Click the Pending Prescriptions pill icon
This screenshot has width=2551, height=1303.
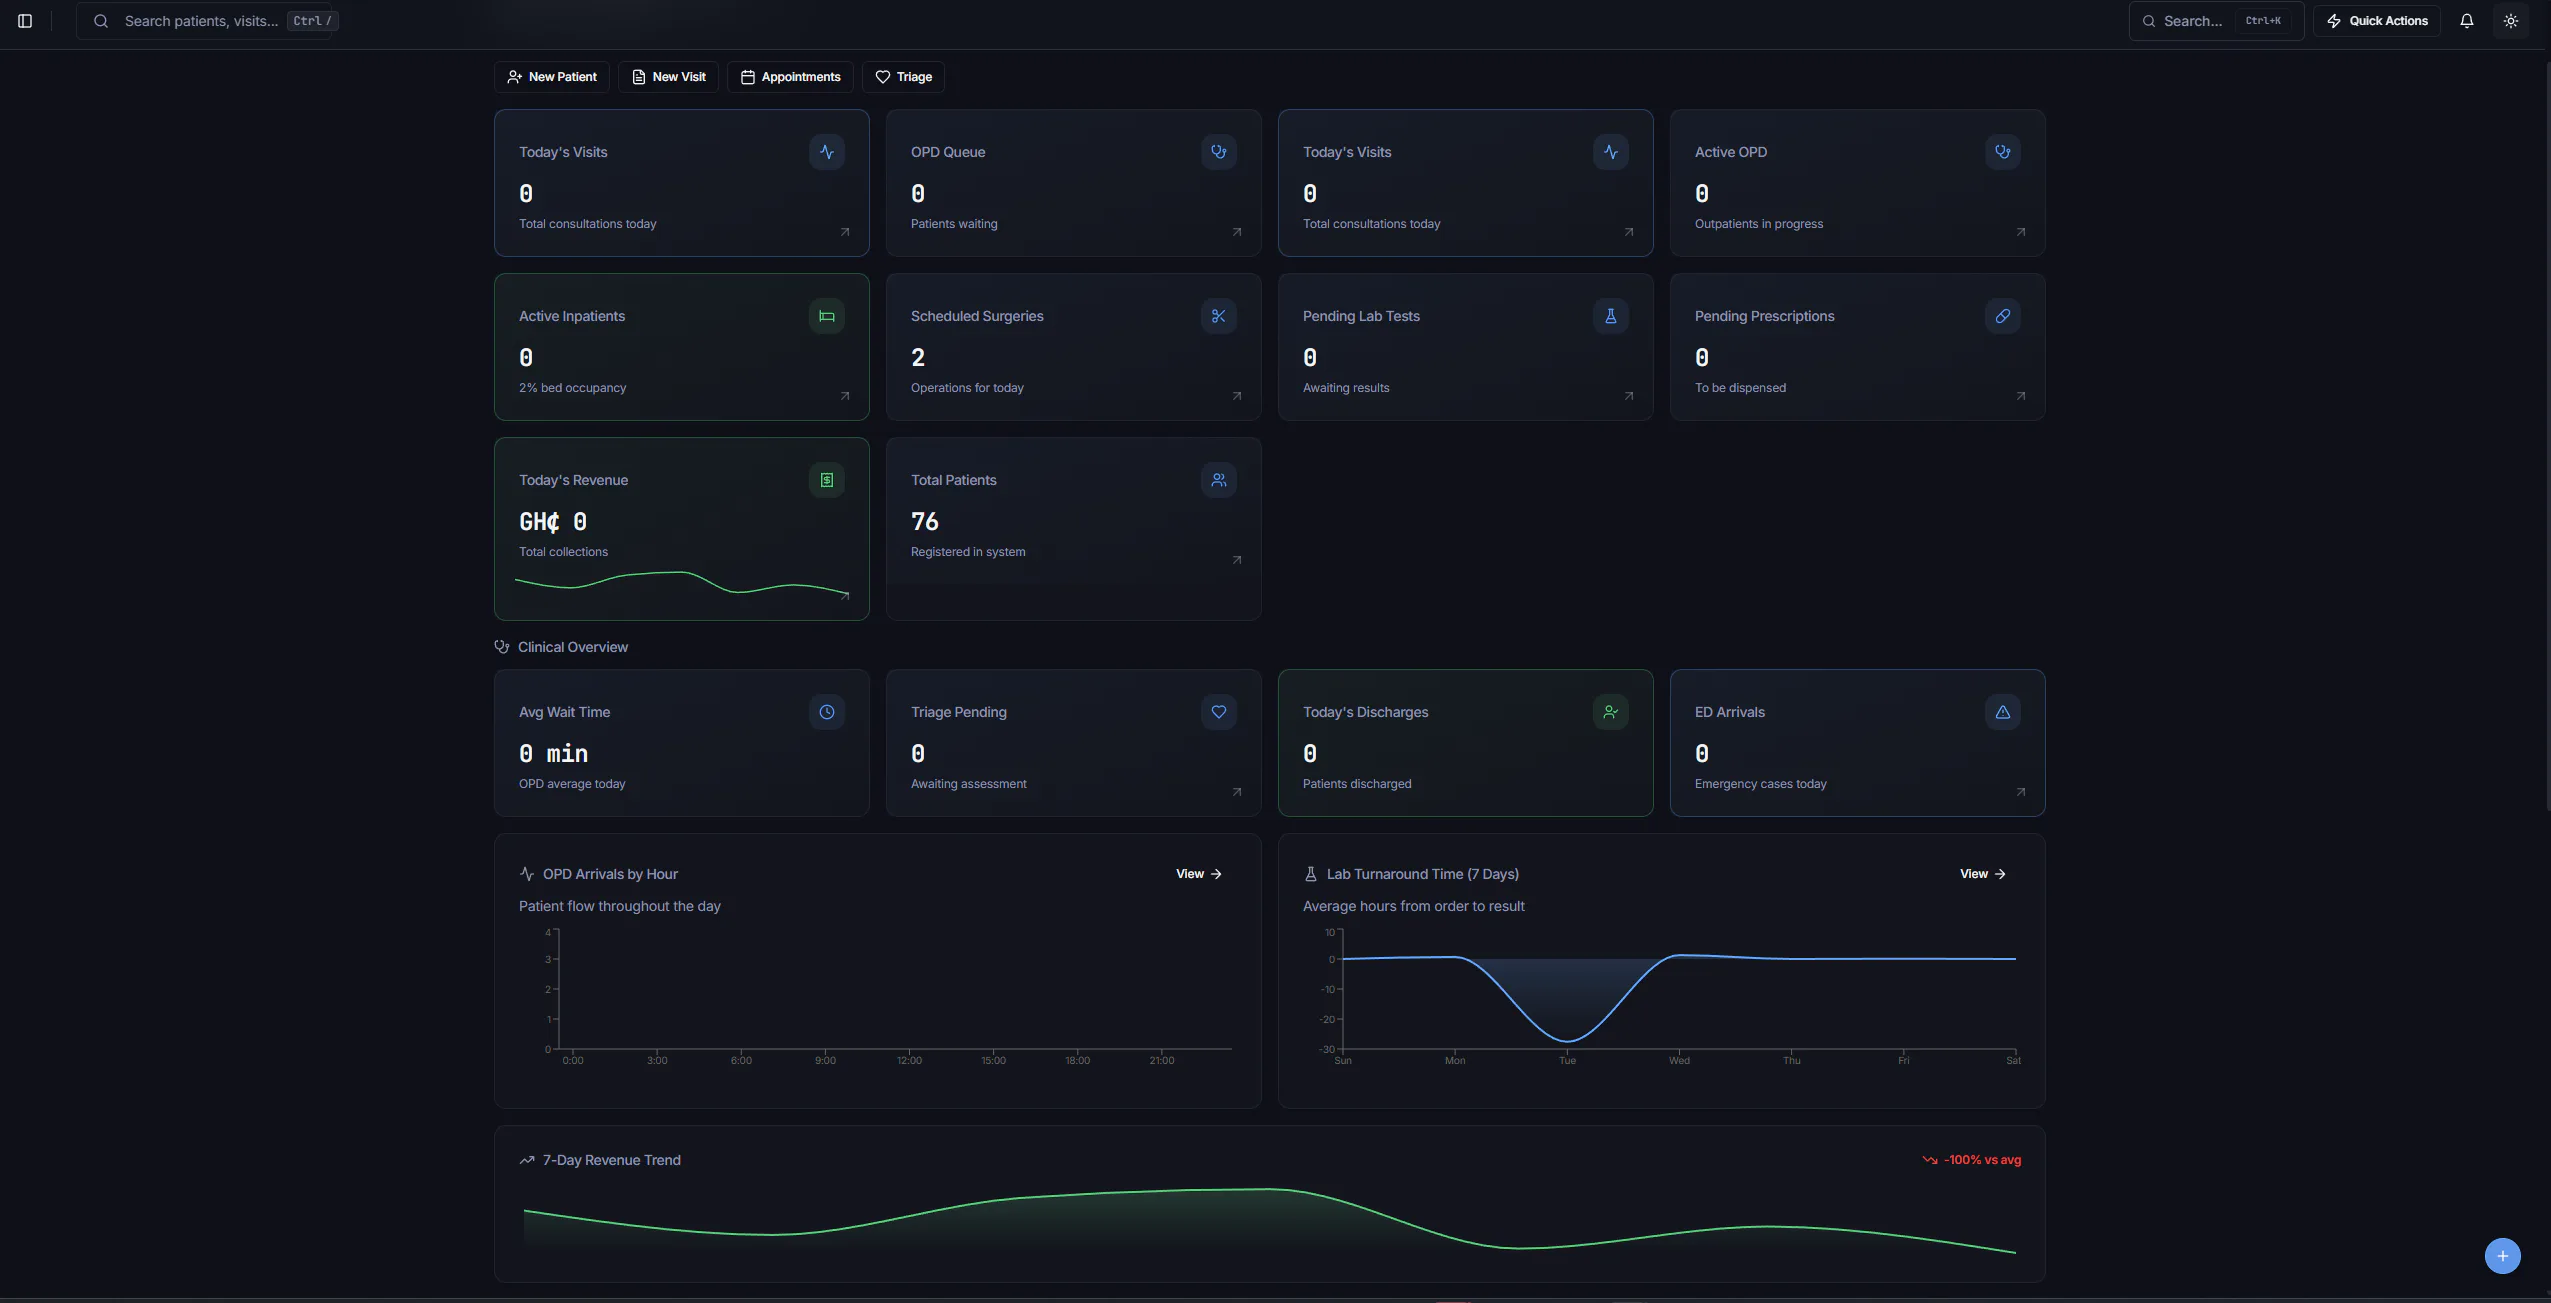point(2002,316)
